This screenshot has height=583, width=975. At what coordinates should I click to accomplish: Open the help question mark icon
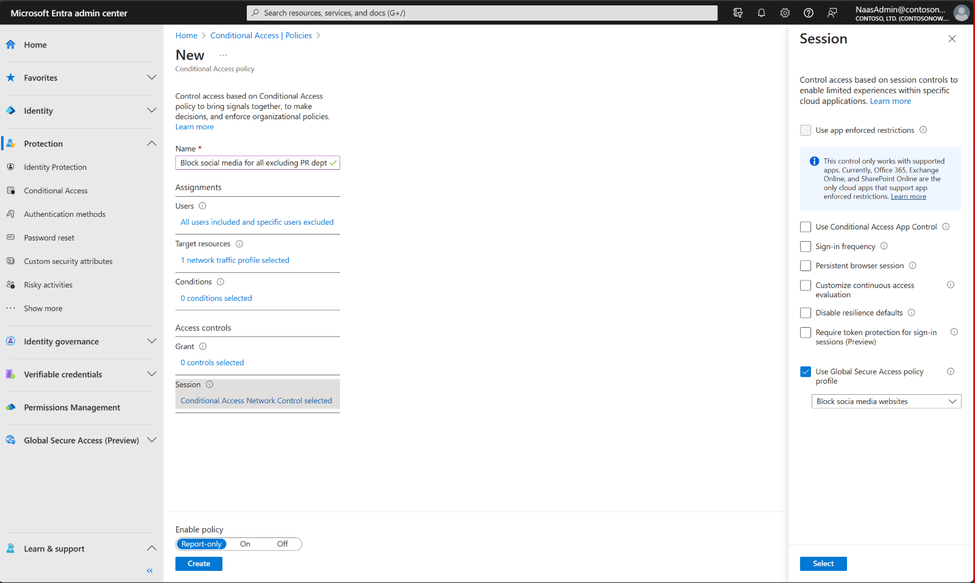click(x=808, y=12)
